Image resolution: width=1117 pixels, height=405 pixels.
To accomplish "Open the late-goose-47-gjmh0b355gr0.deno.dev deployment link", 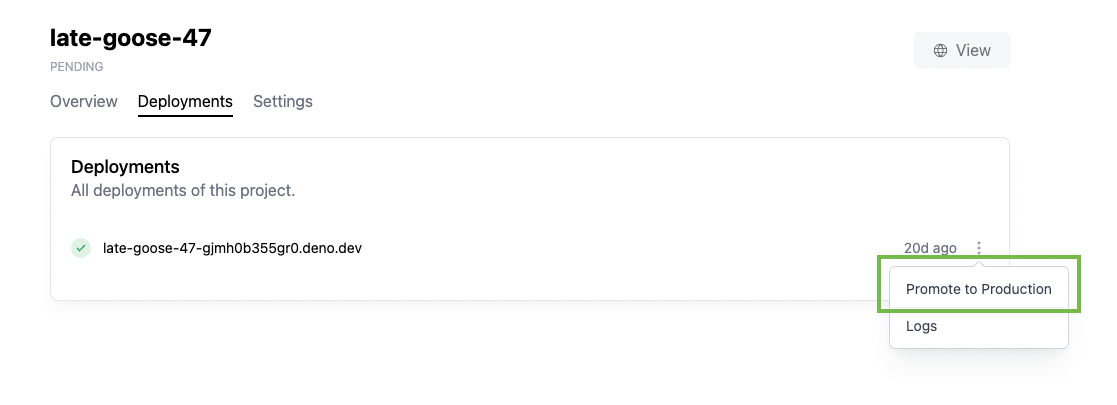I will click(x=232, y=248).
